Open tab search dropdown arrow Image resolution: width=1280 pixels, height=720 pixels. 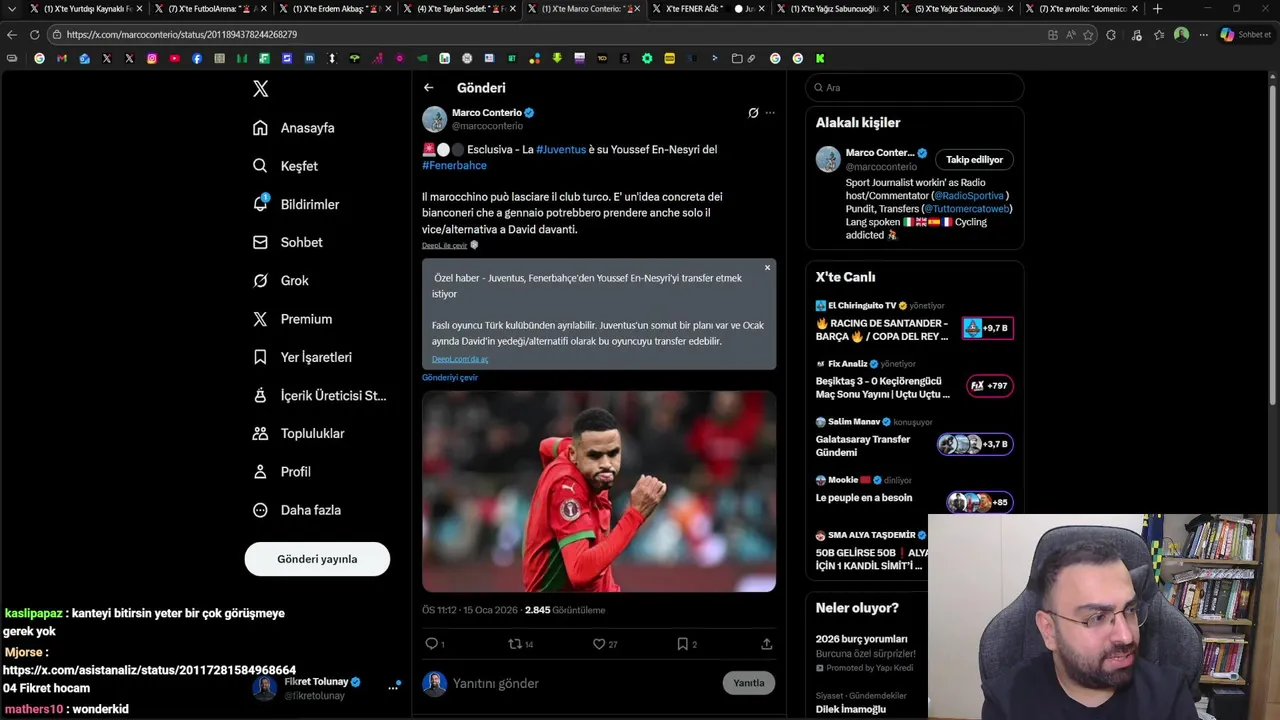click(x=12, y=9)
